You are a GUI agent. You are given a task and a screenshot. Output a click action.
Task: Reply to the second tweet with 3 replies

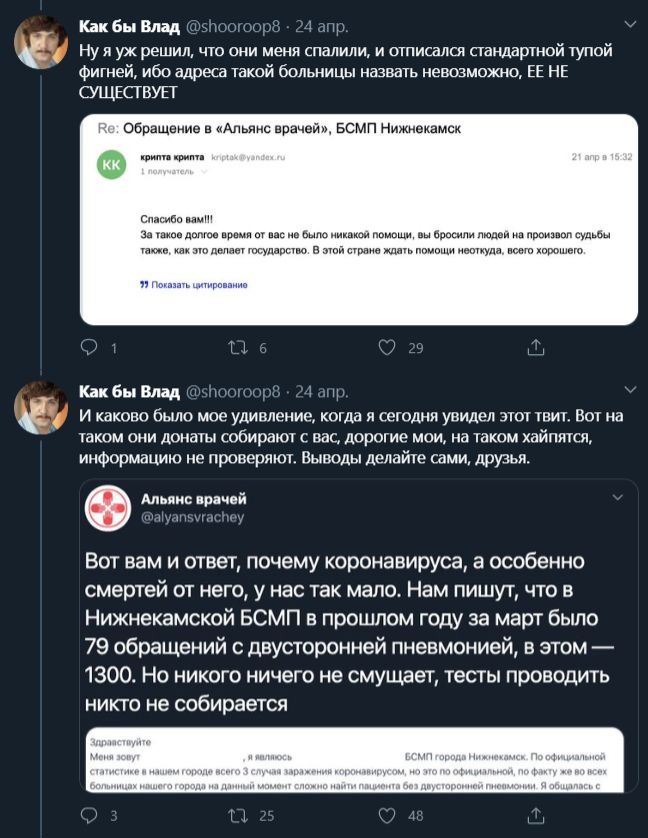[x=89, y=815]
